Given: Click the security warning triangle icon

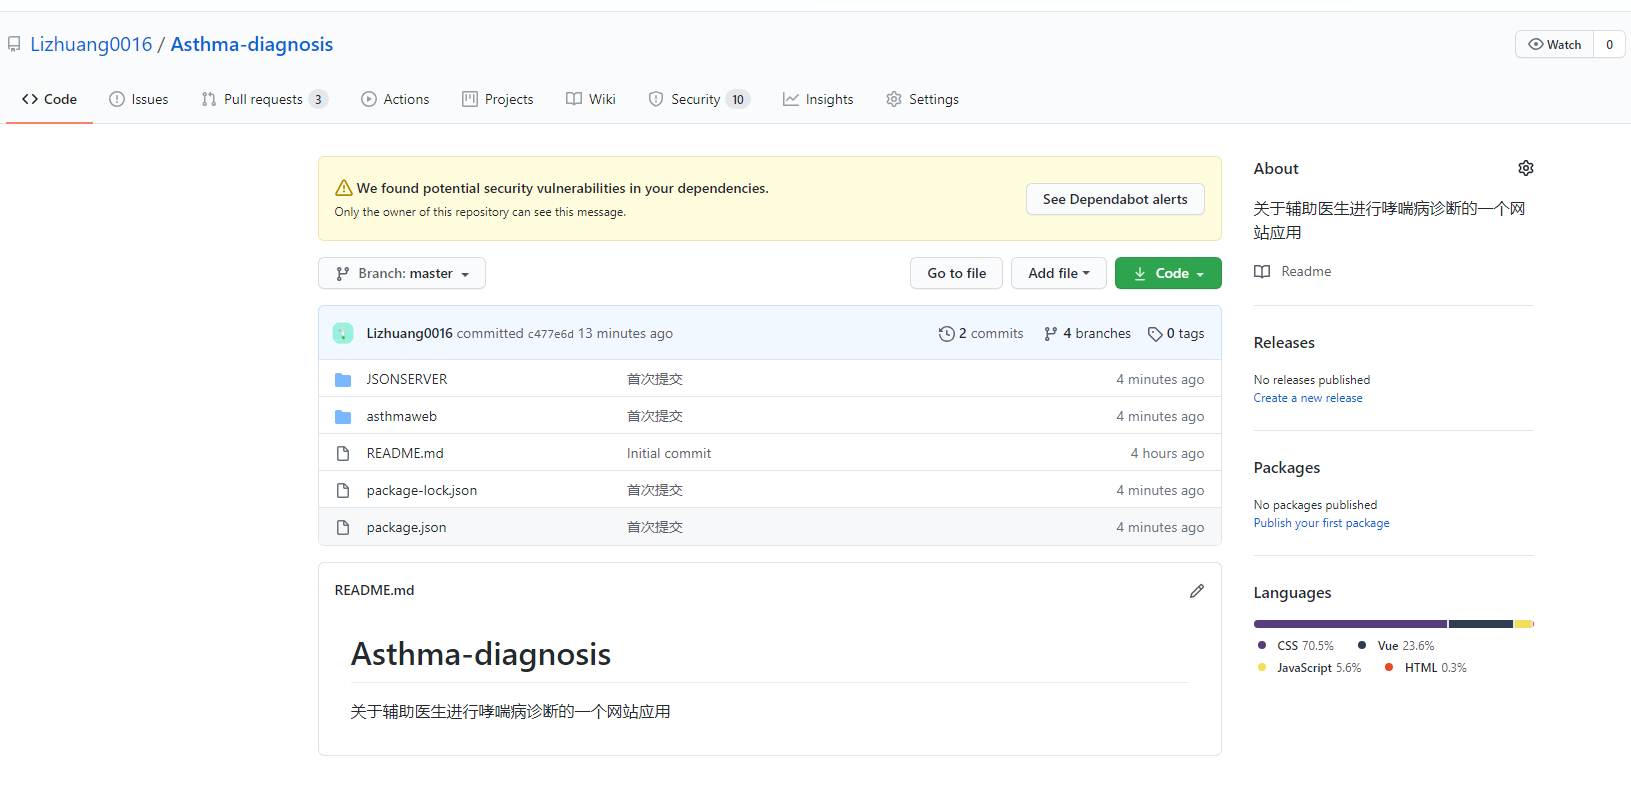Looking at the screenshot, I should pos(343,188).
